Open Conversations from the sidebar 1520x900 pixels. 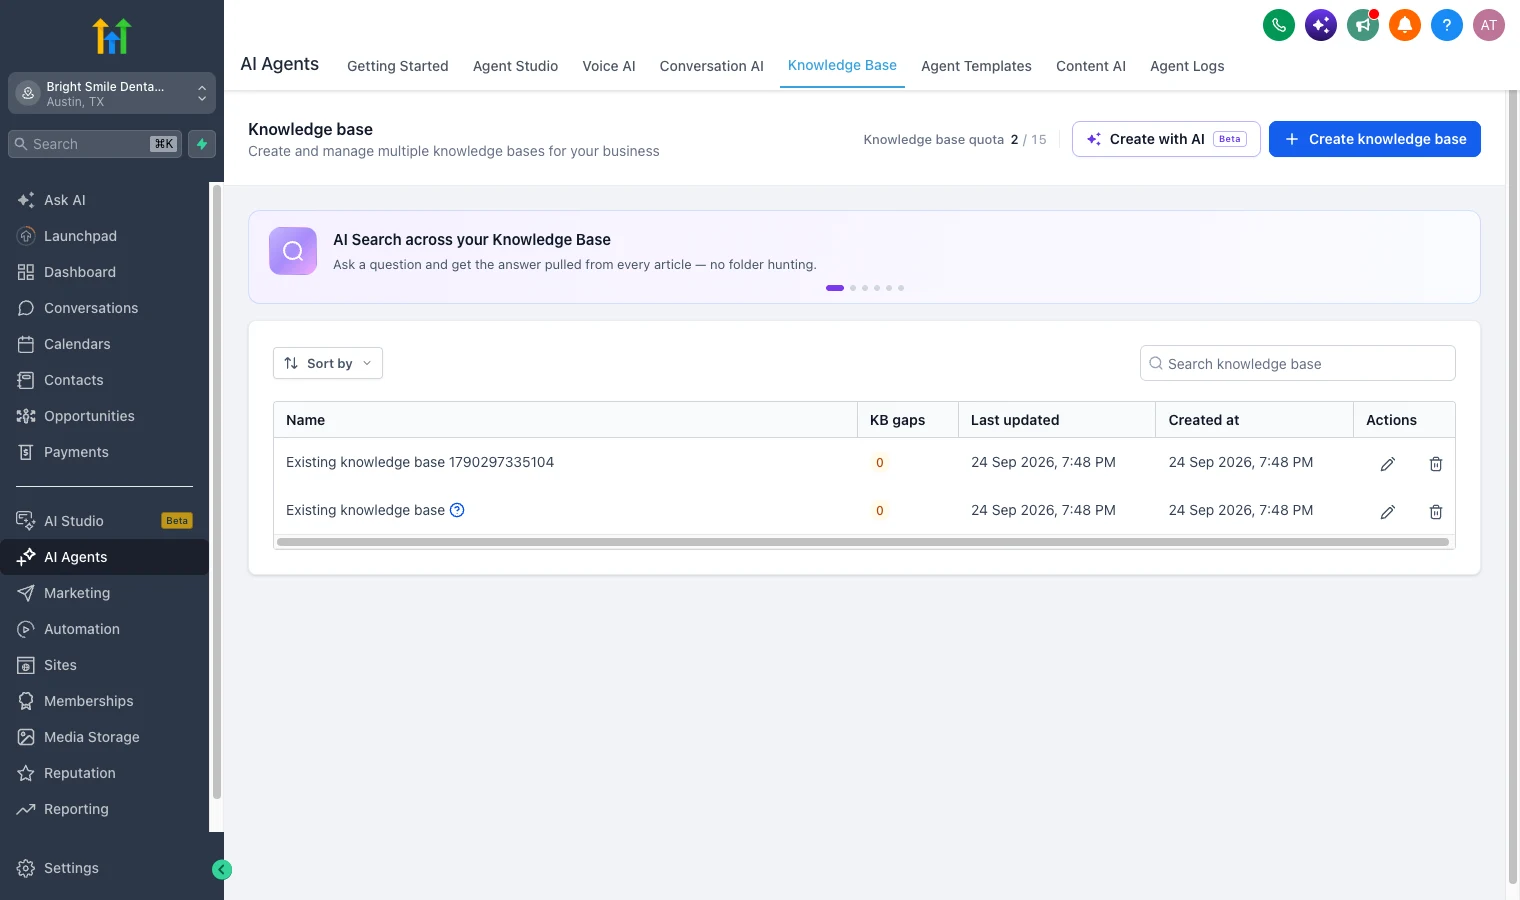tap(104, 308)
